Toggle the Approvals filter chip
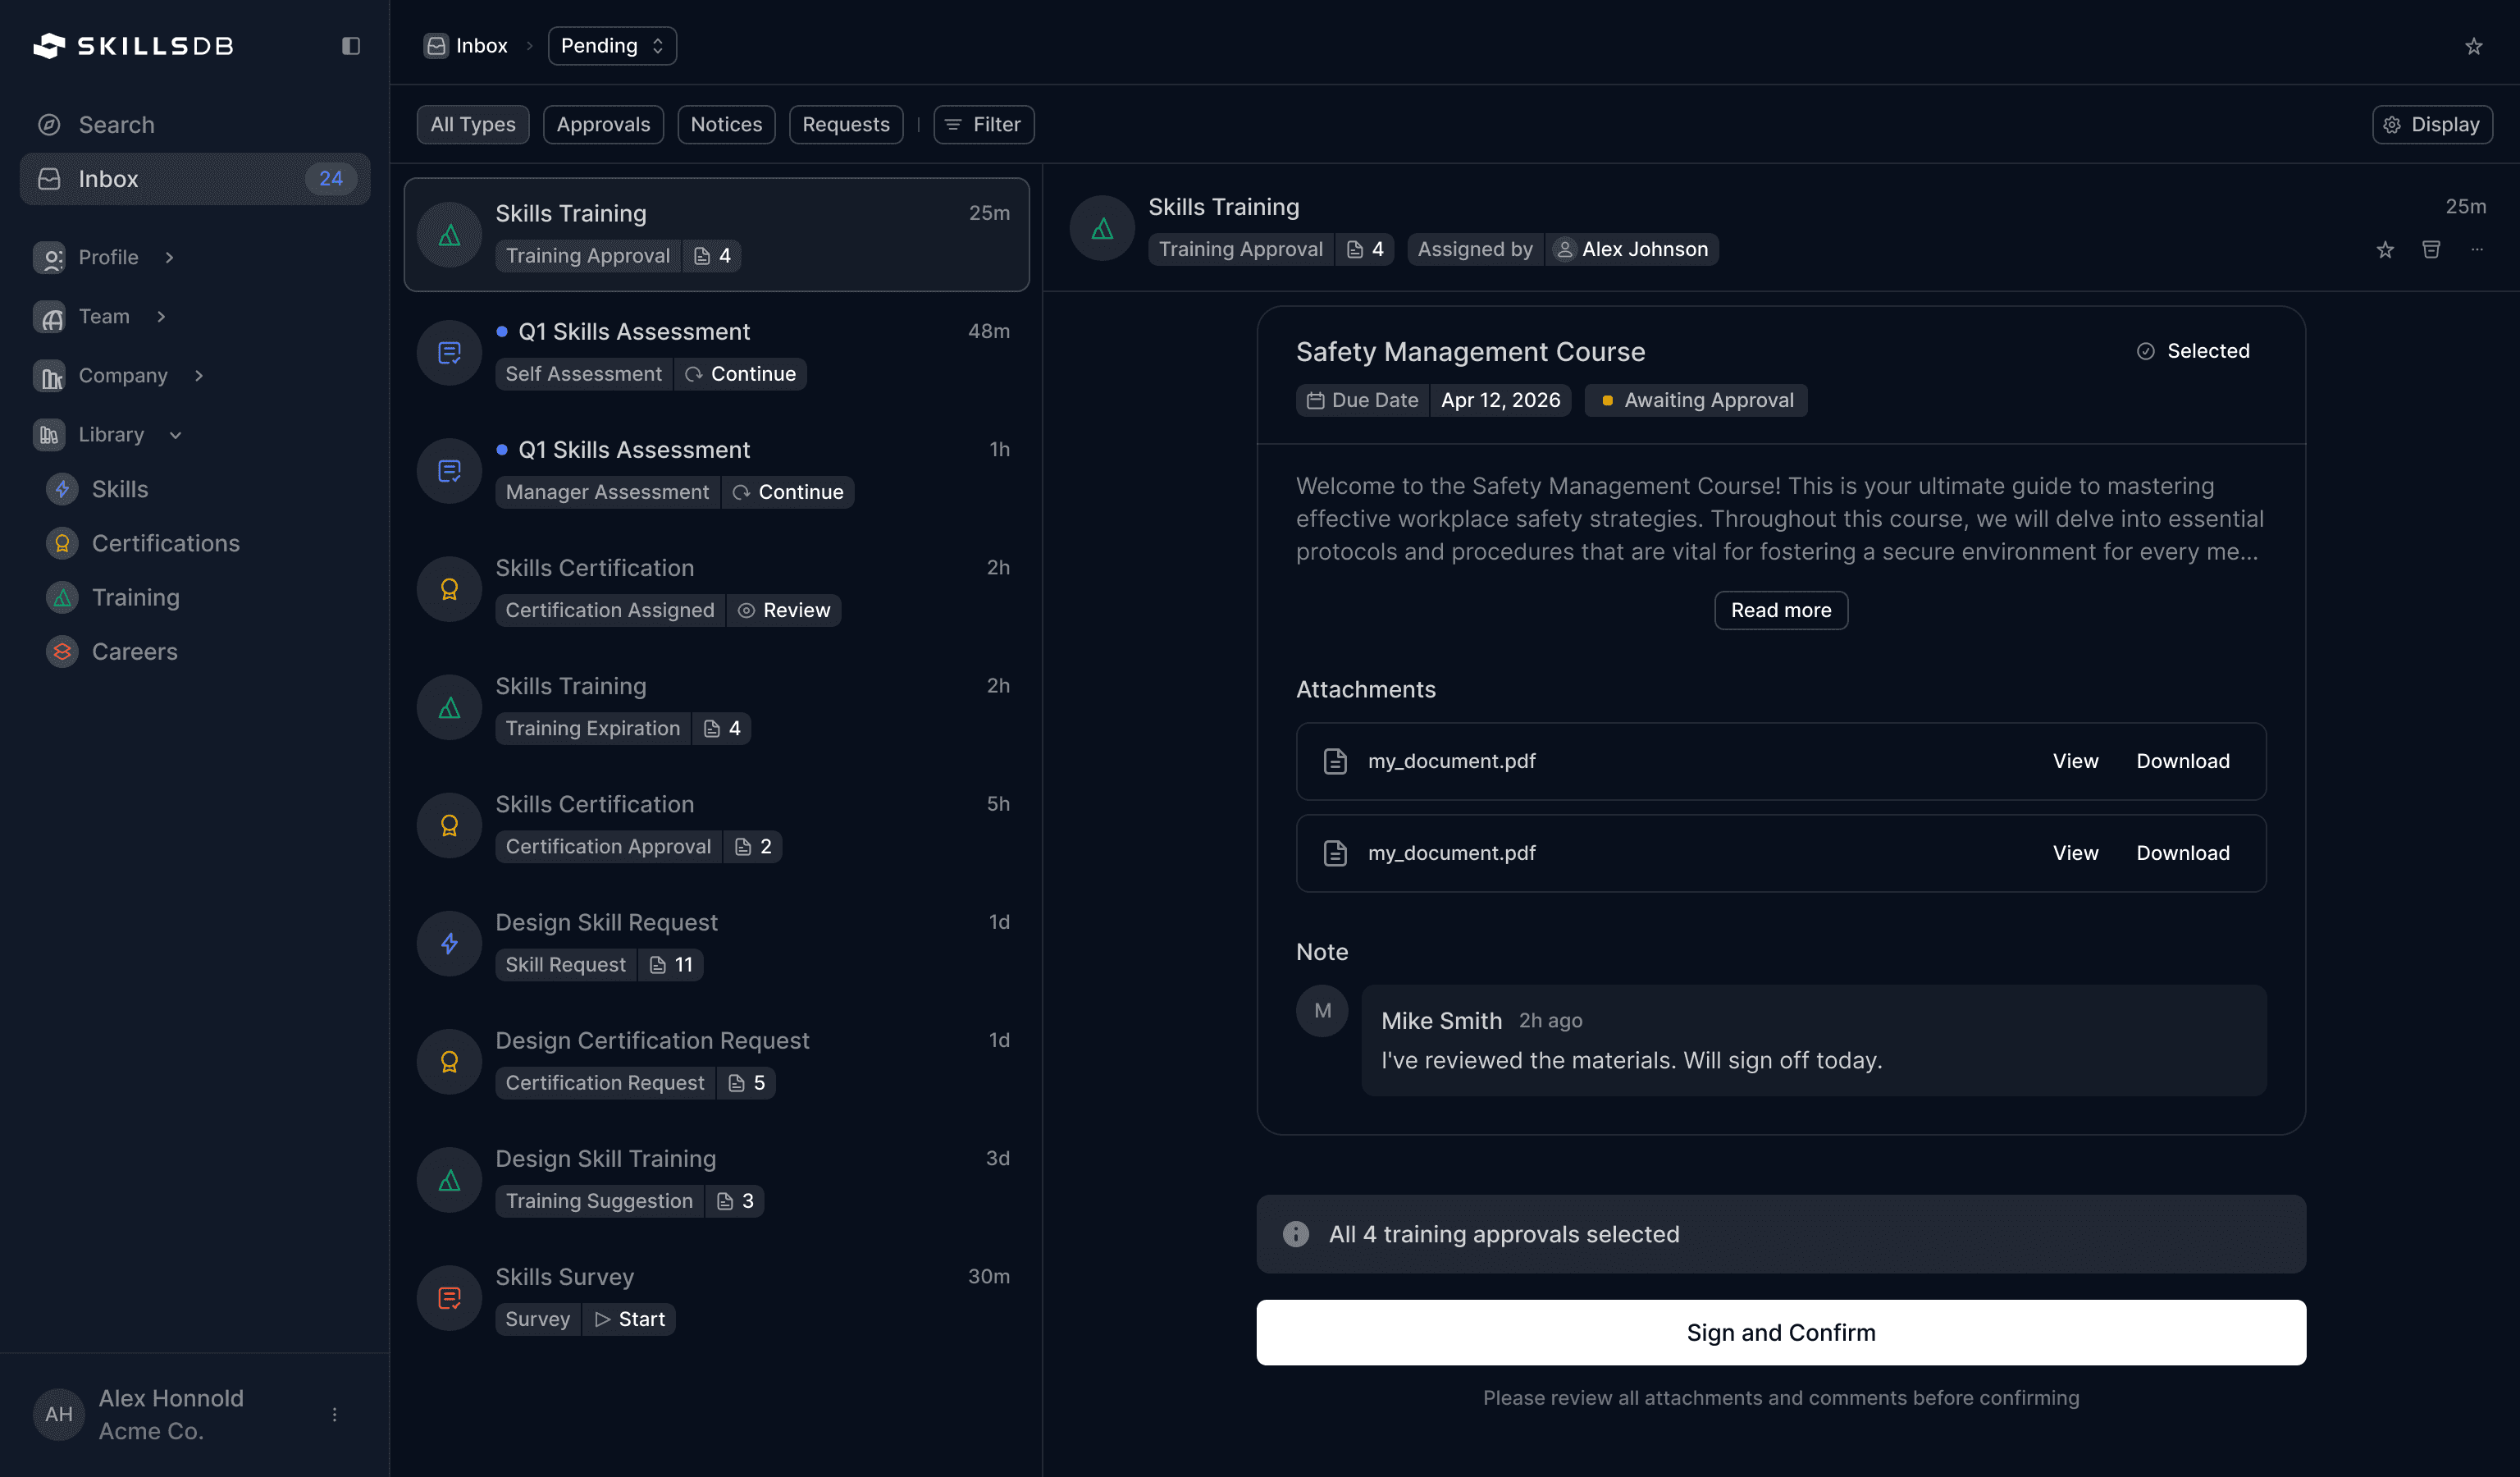2520x1477 pixels. coord(603,125)
